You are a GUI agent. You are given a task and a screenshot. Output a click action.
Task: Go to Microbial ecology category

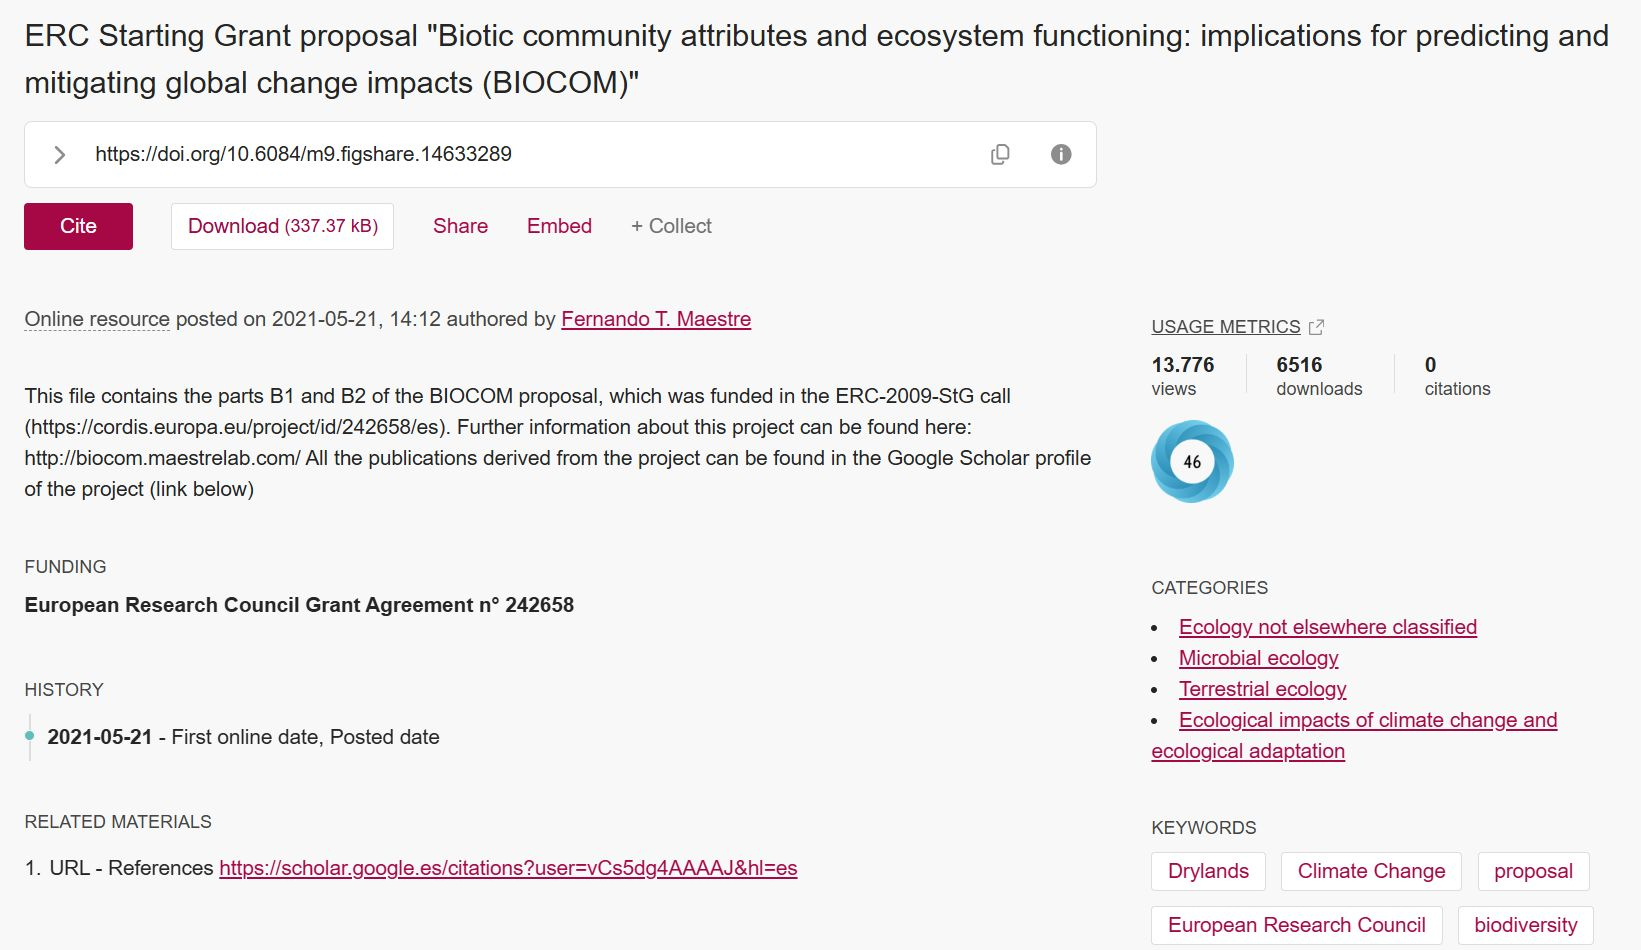click(x=1258, y=658)
